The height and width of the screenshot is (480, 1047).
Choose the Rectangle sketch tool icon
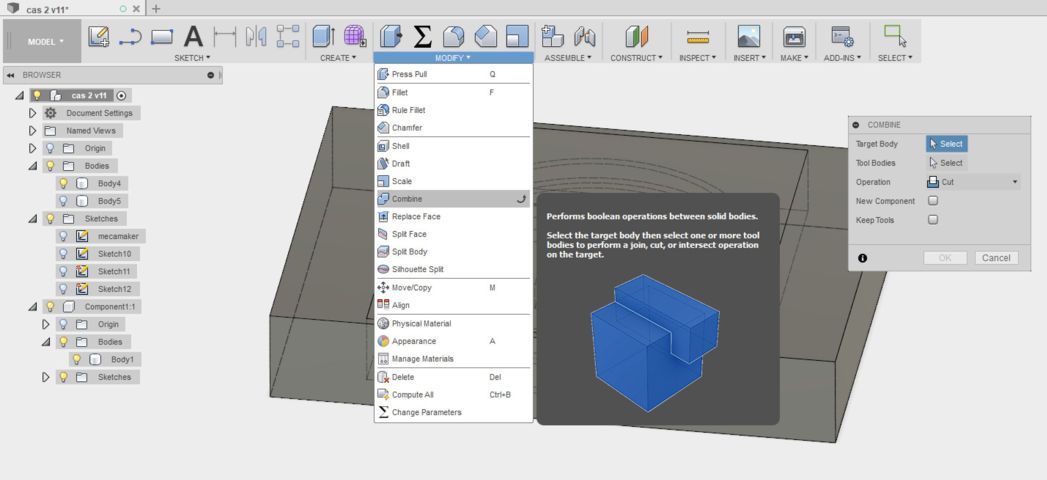(162, 36)
